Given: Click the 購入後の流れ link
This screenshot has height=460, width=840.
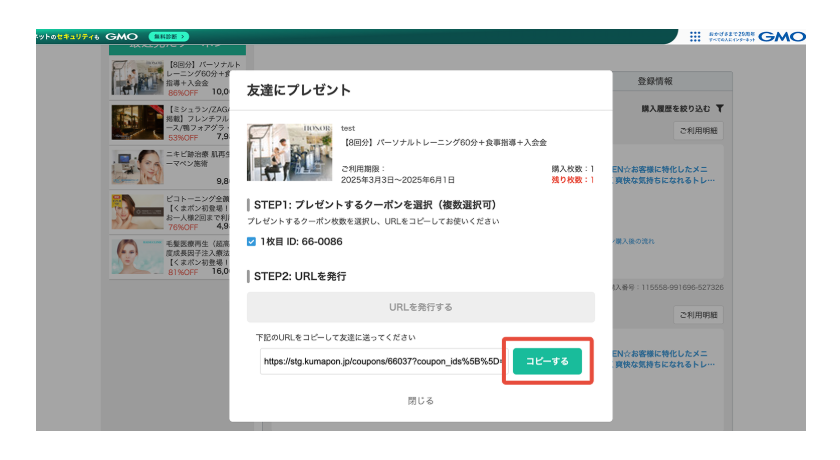Looking at the screenshot, I should pyautogui.click(x=634, y=242).
